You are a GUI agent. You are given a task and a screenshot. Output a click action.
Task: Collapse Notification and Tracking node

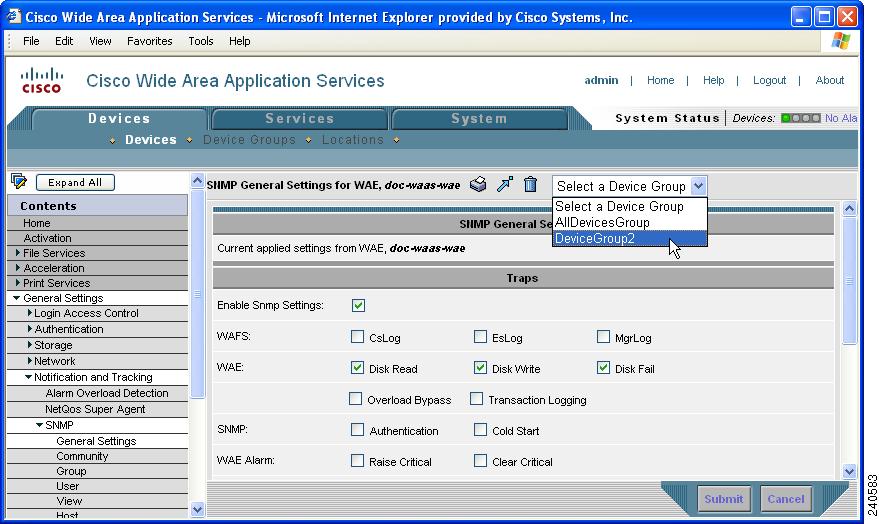pos(28,377)
